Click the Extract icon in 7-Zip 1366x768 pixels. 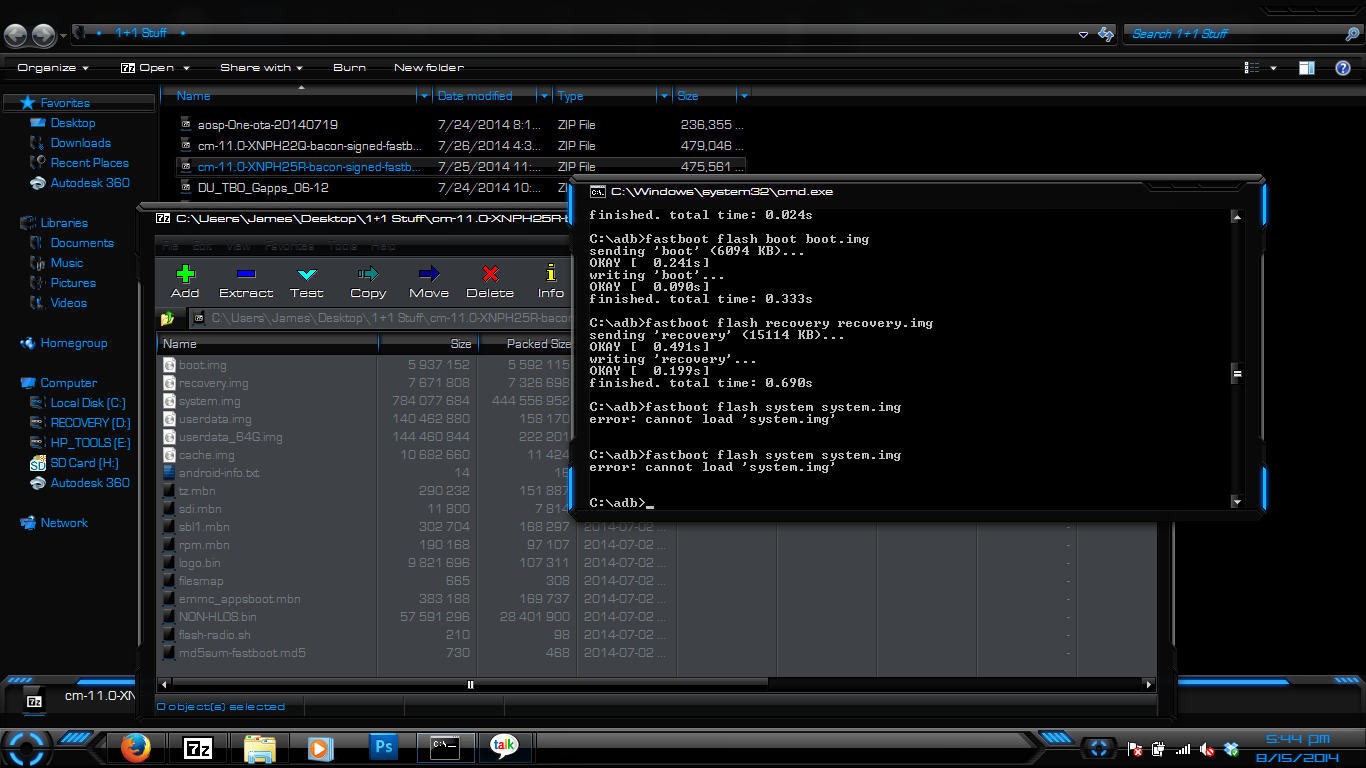[x=246, y=274]
